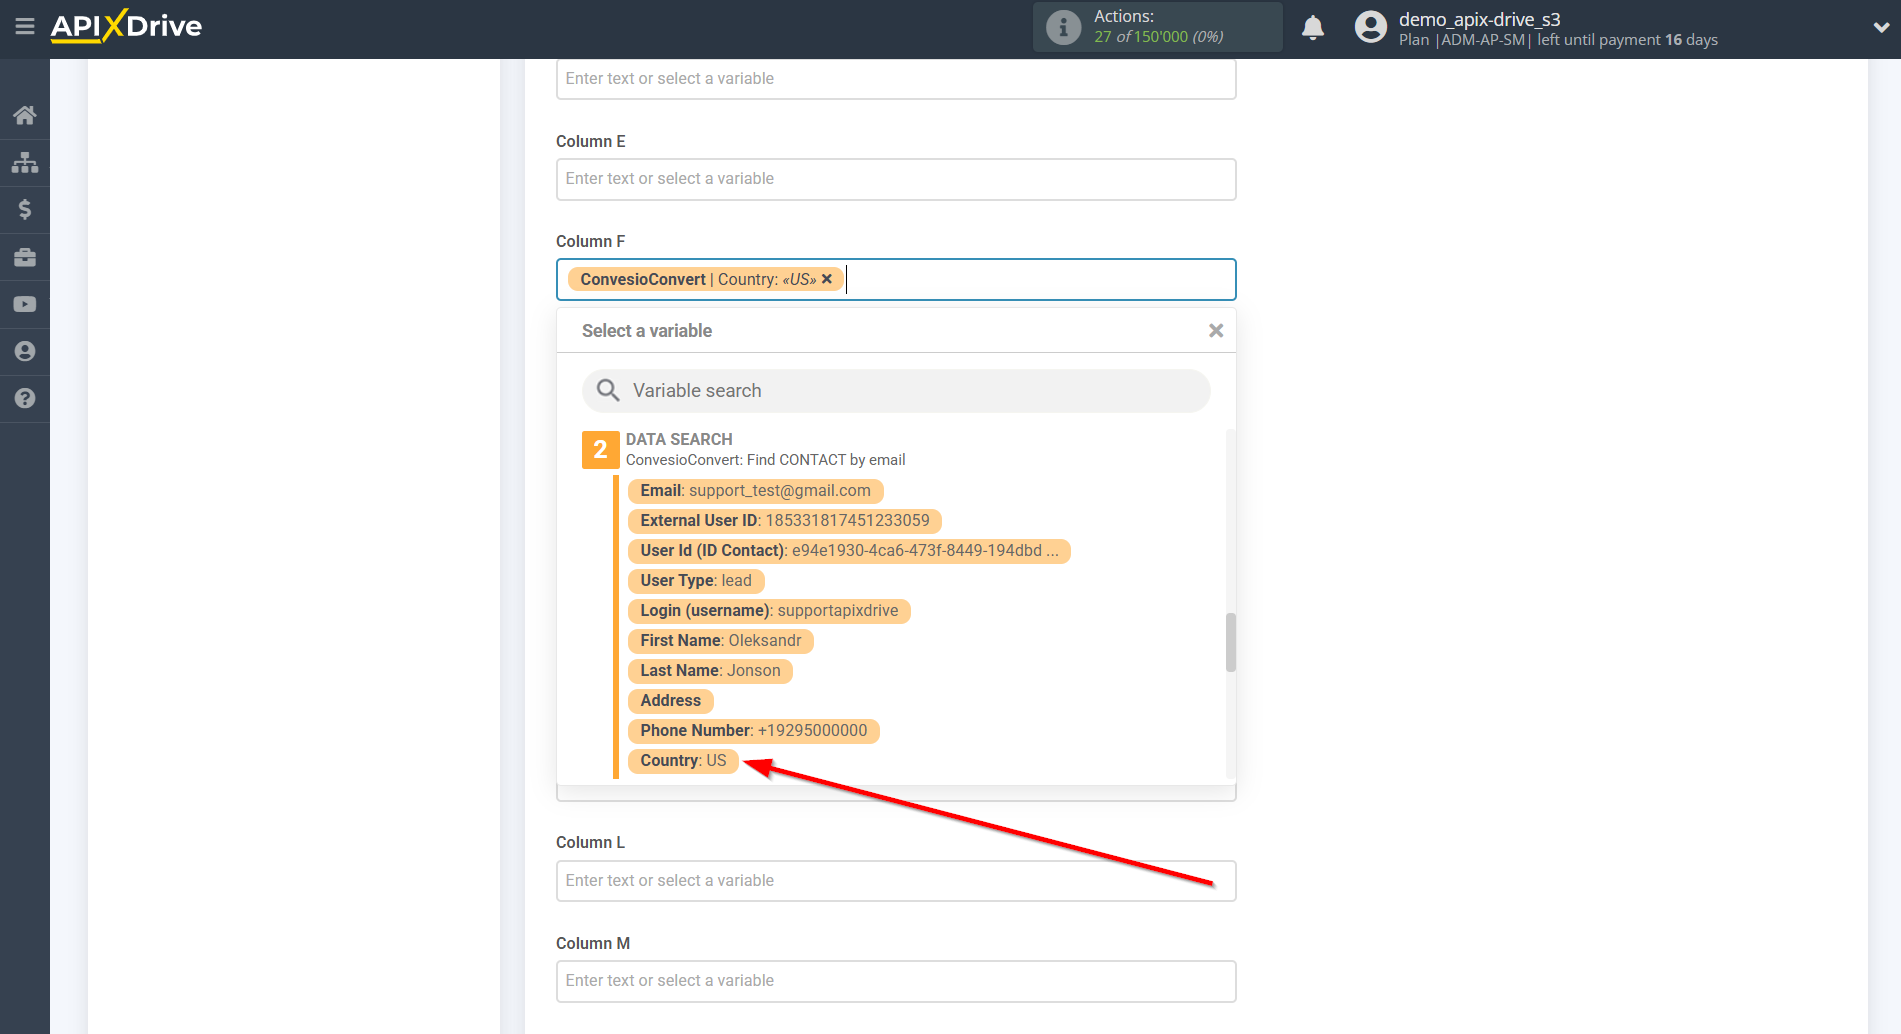
Task: Expand the account dropdown chevron
Action: (x=1880, y=28)
